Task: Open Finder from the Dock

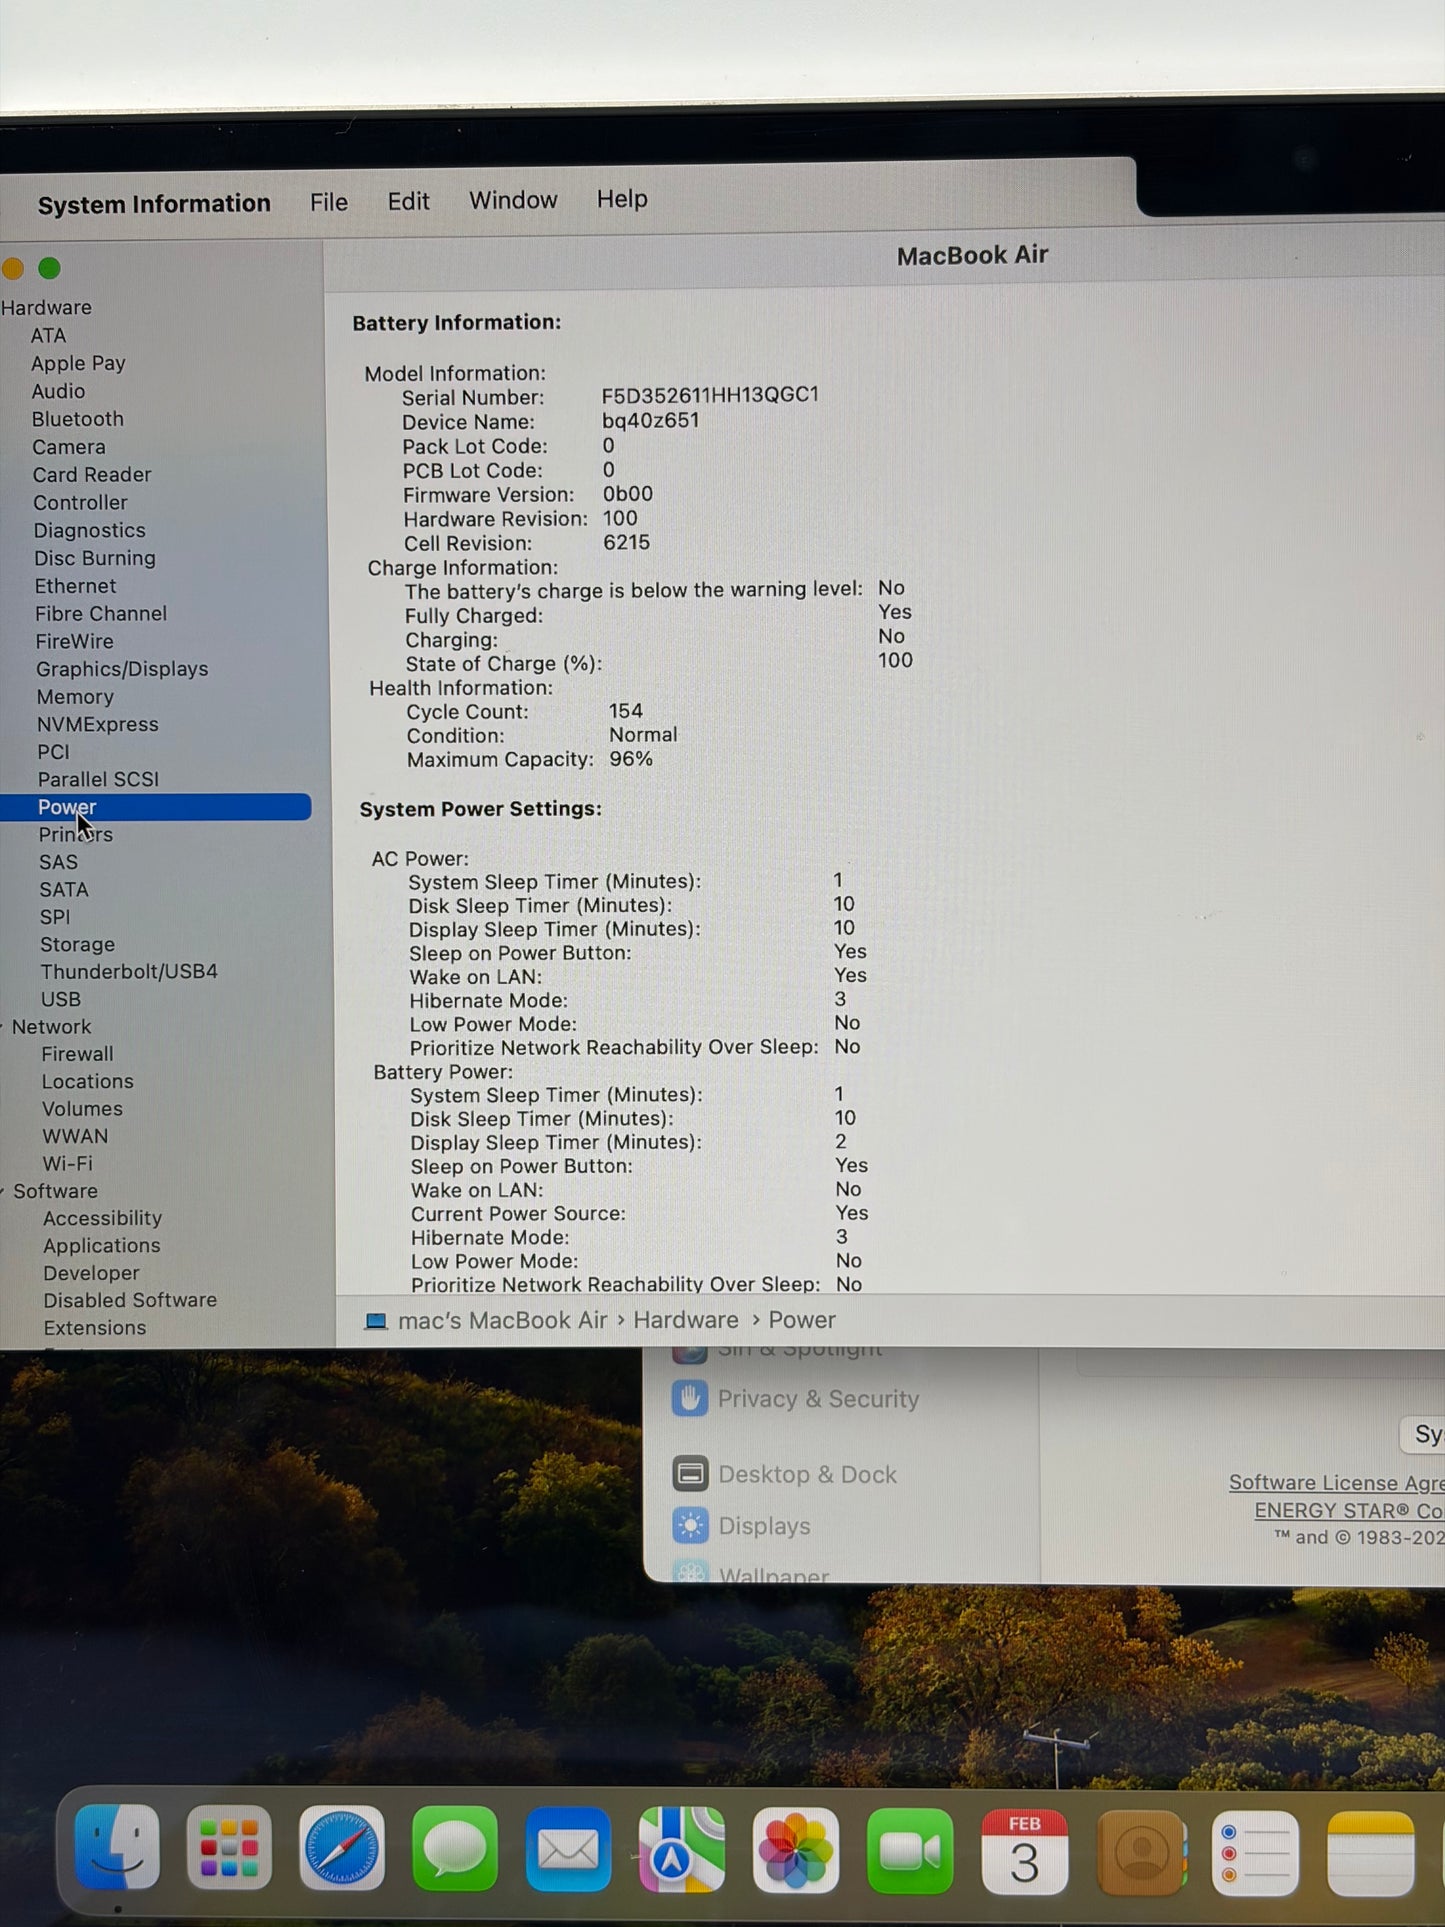Action: [x=116, y=1847]
